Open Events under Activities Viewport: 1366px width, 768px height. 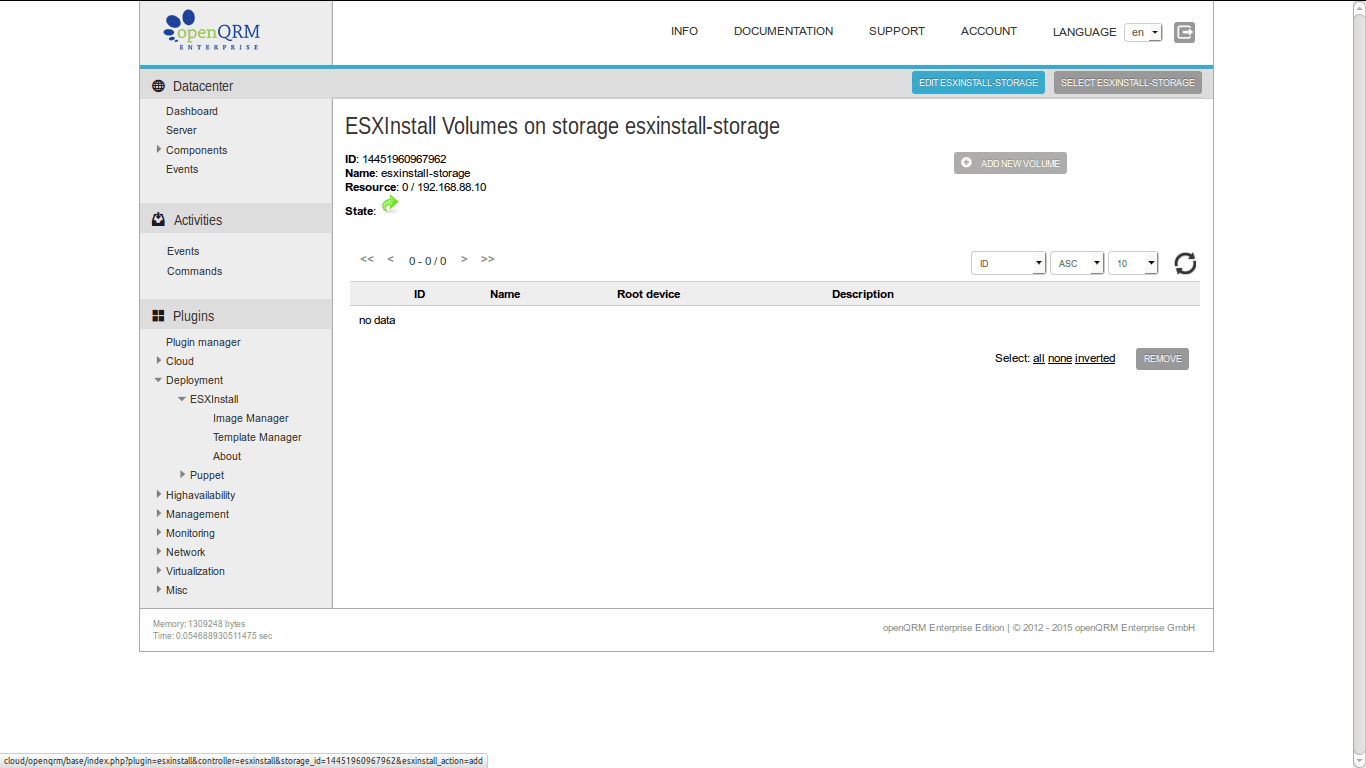click(183, 251)
